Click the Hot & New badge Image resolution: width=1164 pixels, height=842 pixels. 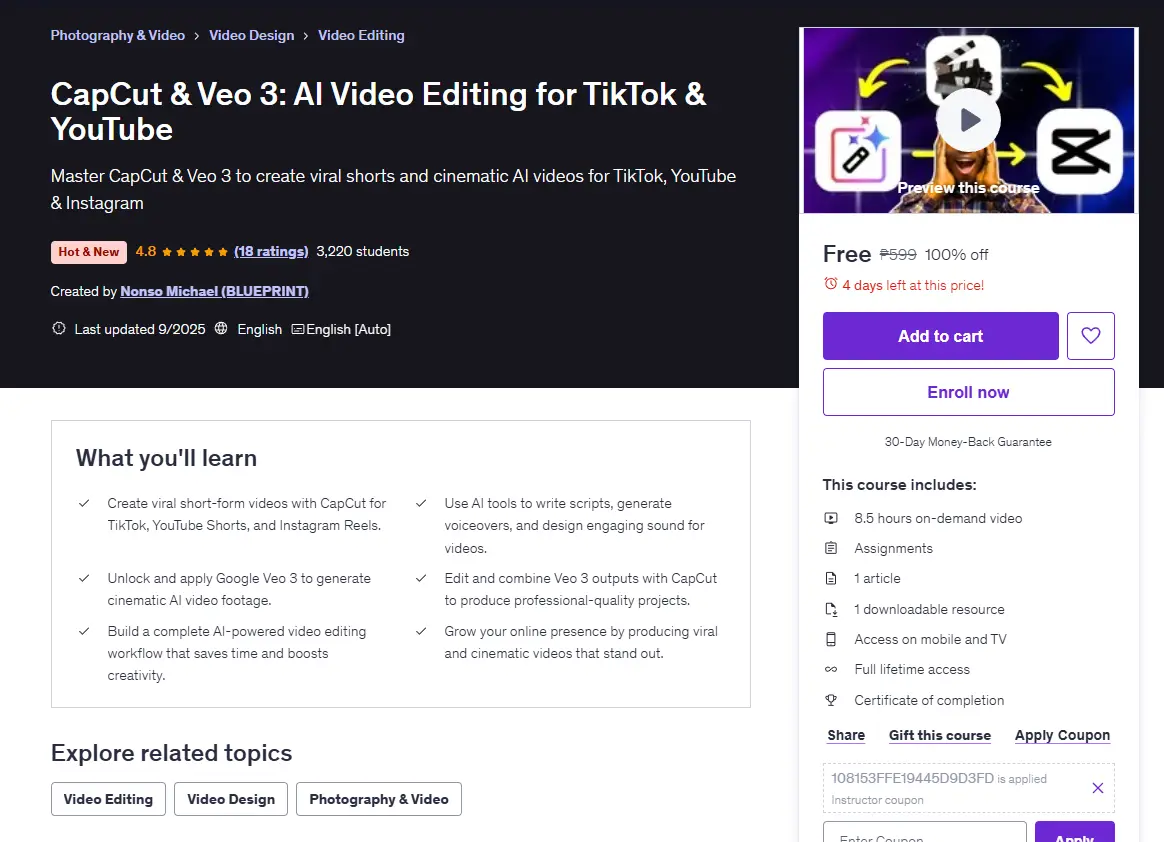coord(89,252)
